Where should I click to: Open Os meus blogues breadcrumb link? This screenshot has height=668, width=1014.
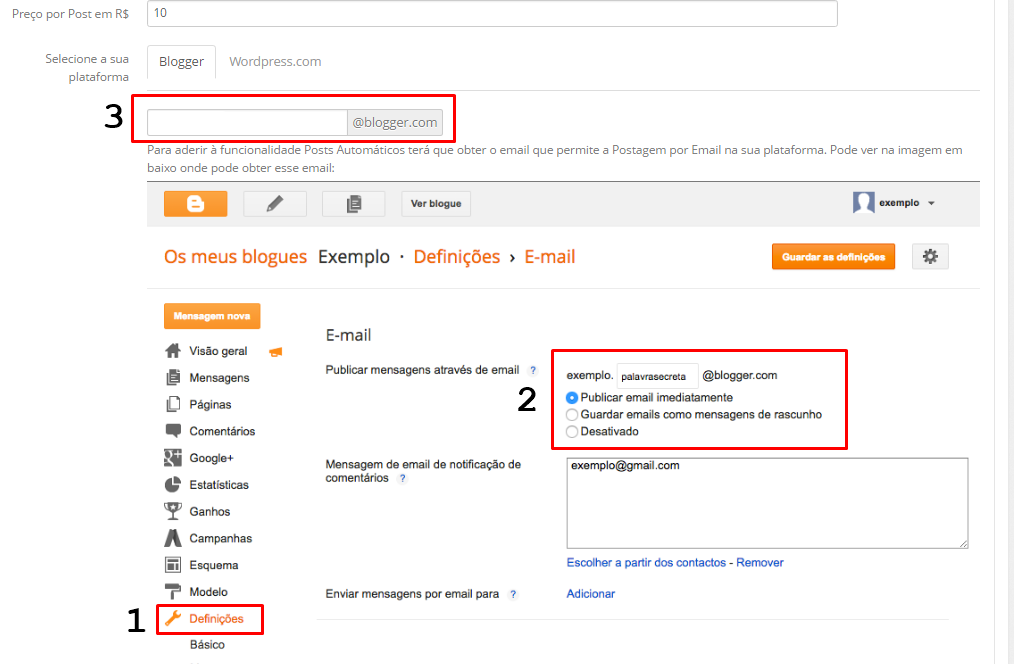click(x=235, y=257)
